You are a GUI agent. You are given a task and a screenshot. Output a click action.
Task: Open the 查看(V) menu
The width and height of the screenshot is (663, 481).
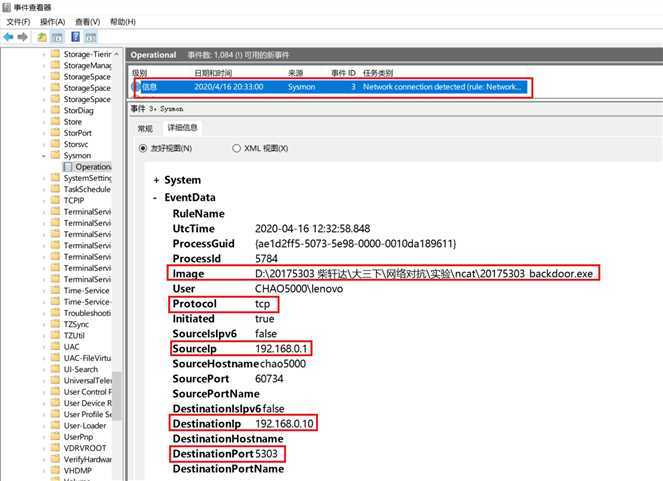88,22
